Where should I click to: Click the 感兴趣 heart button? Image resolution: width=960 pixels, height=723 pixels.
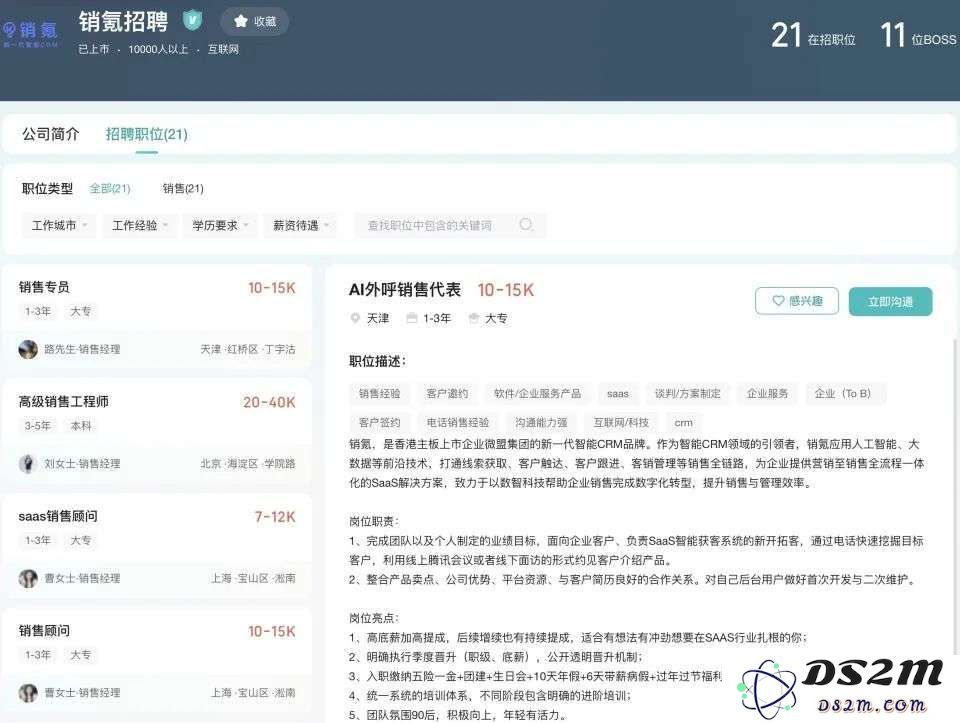coord(797,301)
